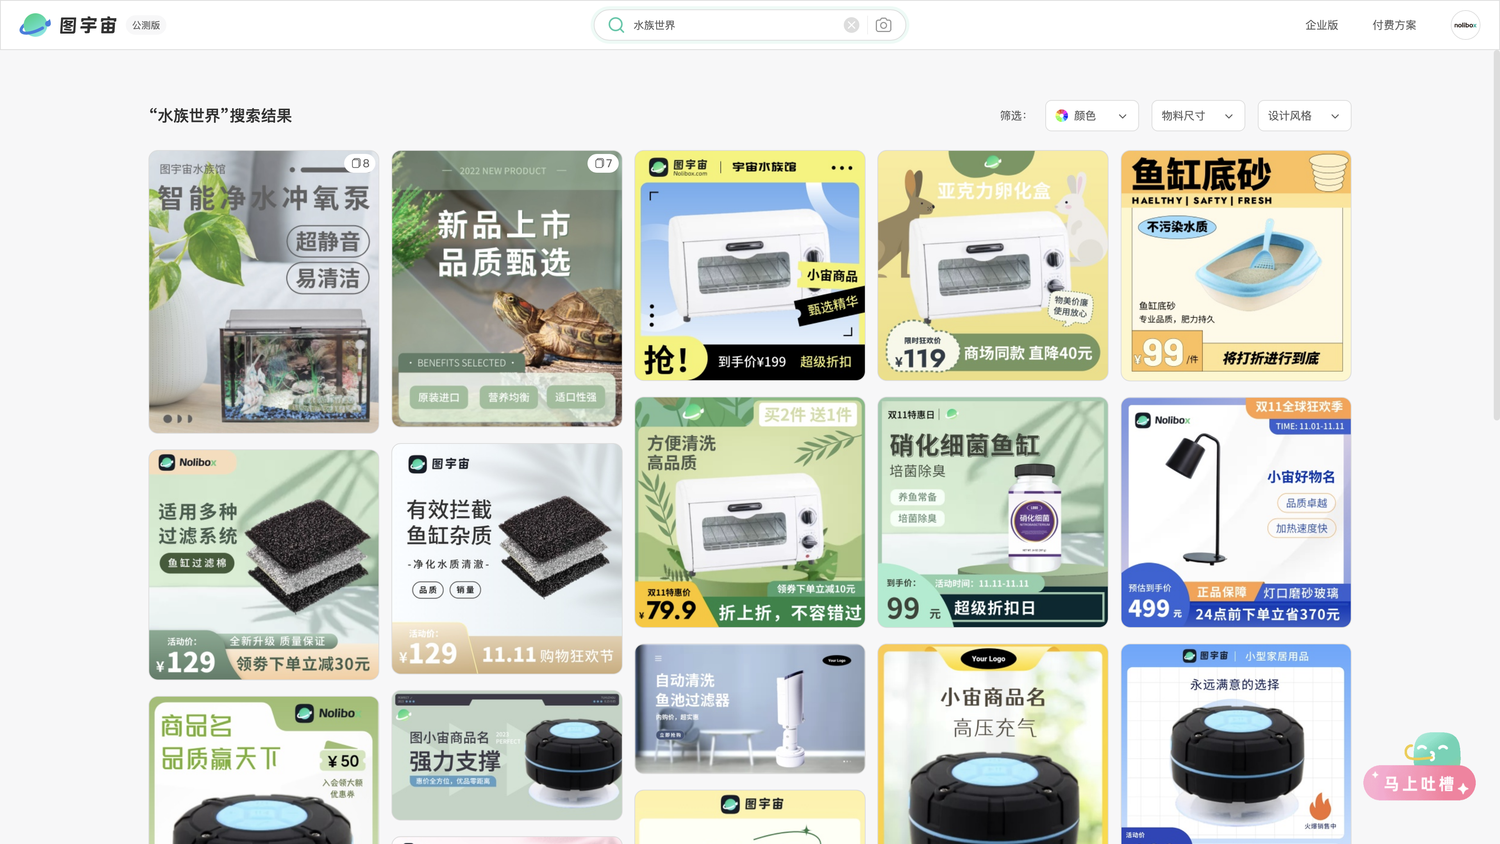Open the 双11全球狂欢季 lamp template
Viewport: 1500px width, 844px height.
(x=1236, y=513)
